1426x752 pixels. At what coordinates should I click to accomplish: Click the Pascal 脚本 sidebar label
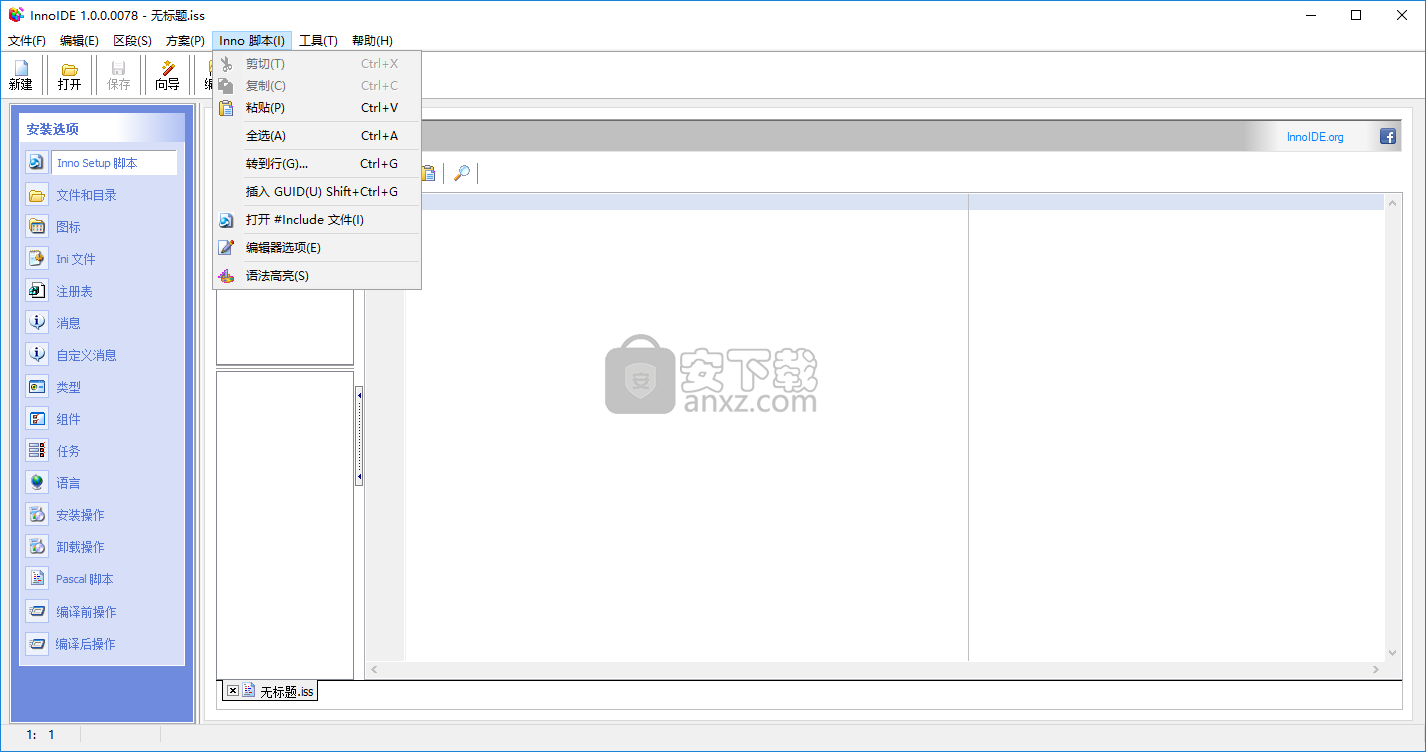point(85,579)
